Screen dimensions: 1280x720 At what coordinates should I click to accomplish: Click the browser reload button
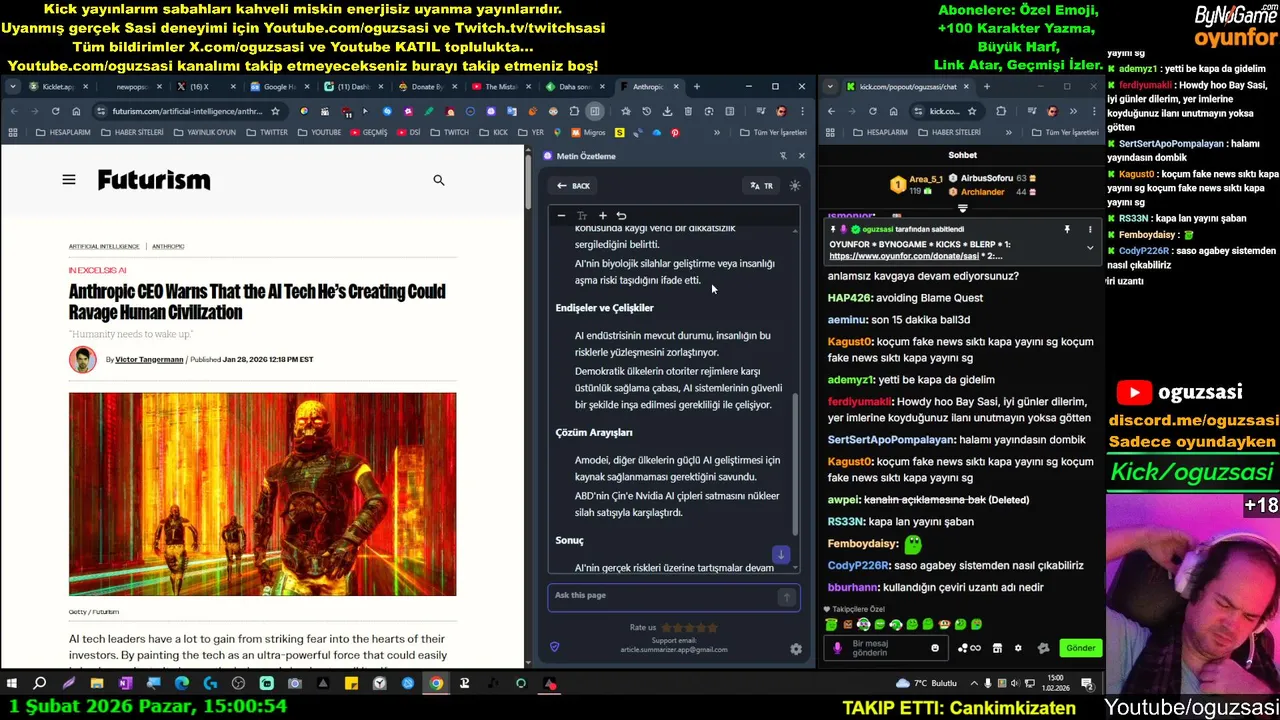(x=55, y=111)
